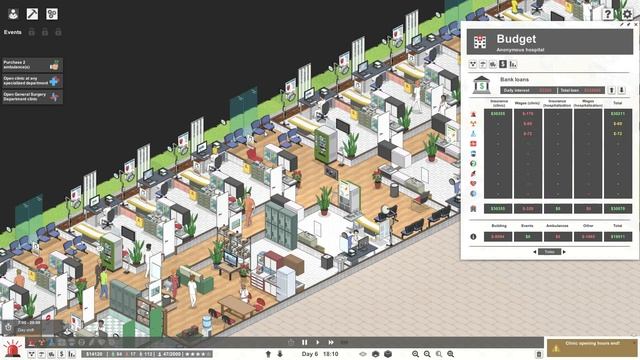Select the red cross department icon in Budget table

click(x=473, y=144)
